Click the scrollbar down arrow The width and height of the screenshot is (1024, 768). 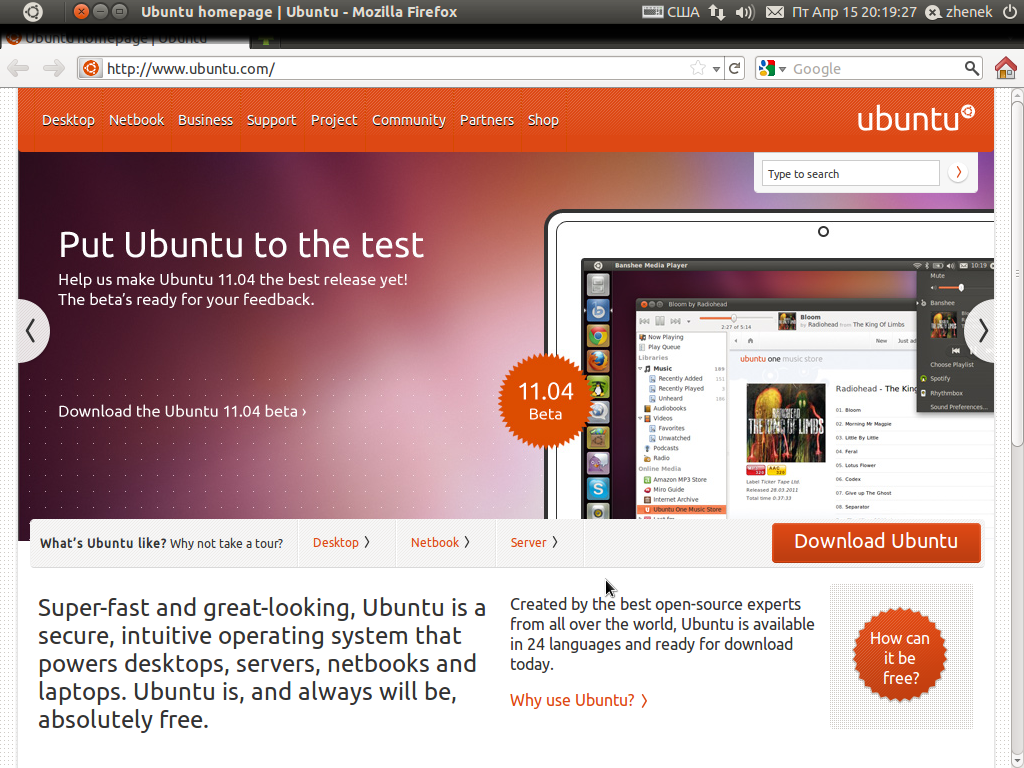tap(1017, 760)
